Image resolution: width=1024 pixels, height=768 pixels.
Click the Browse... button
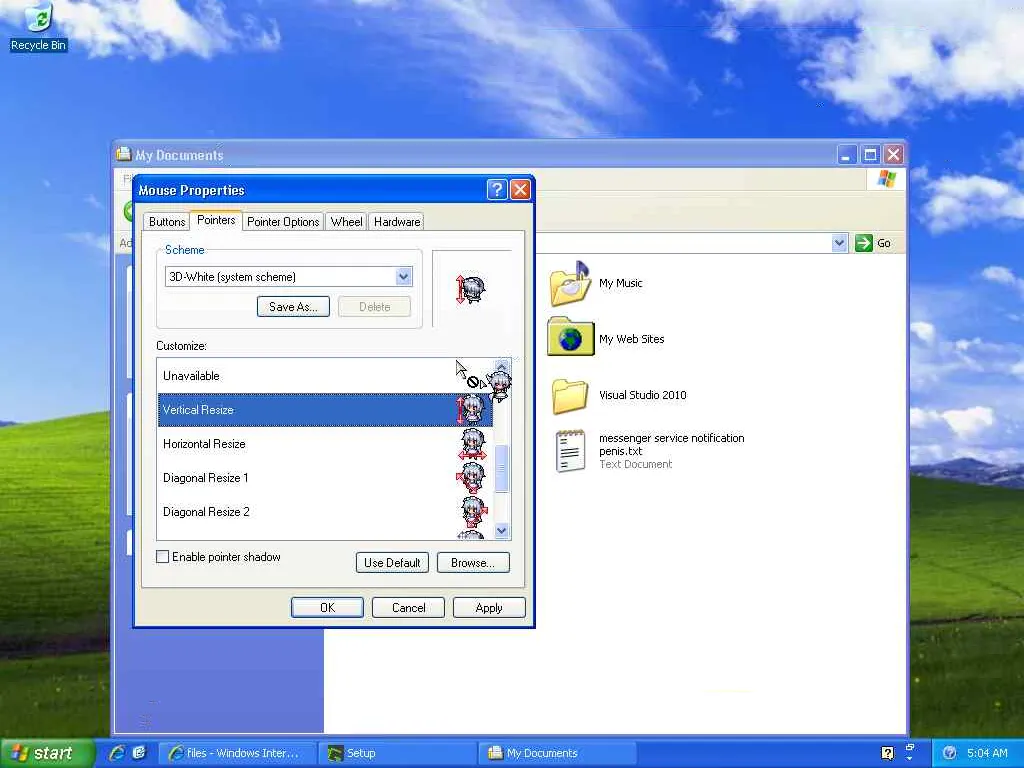473,563
